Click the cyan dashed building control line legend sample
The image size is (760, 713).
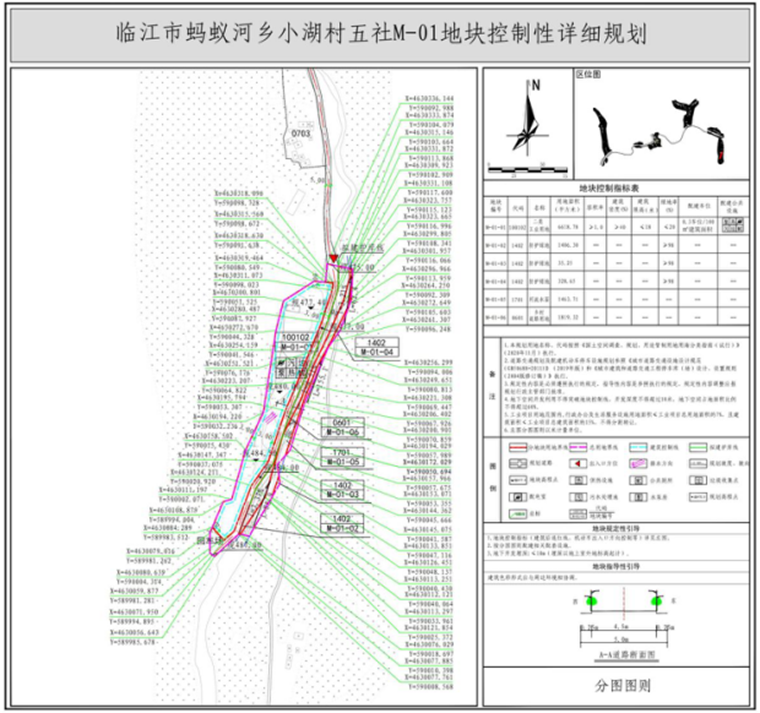[x=638, y=448]
